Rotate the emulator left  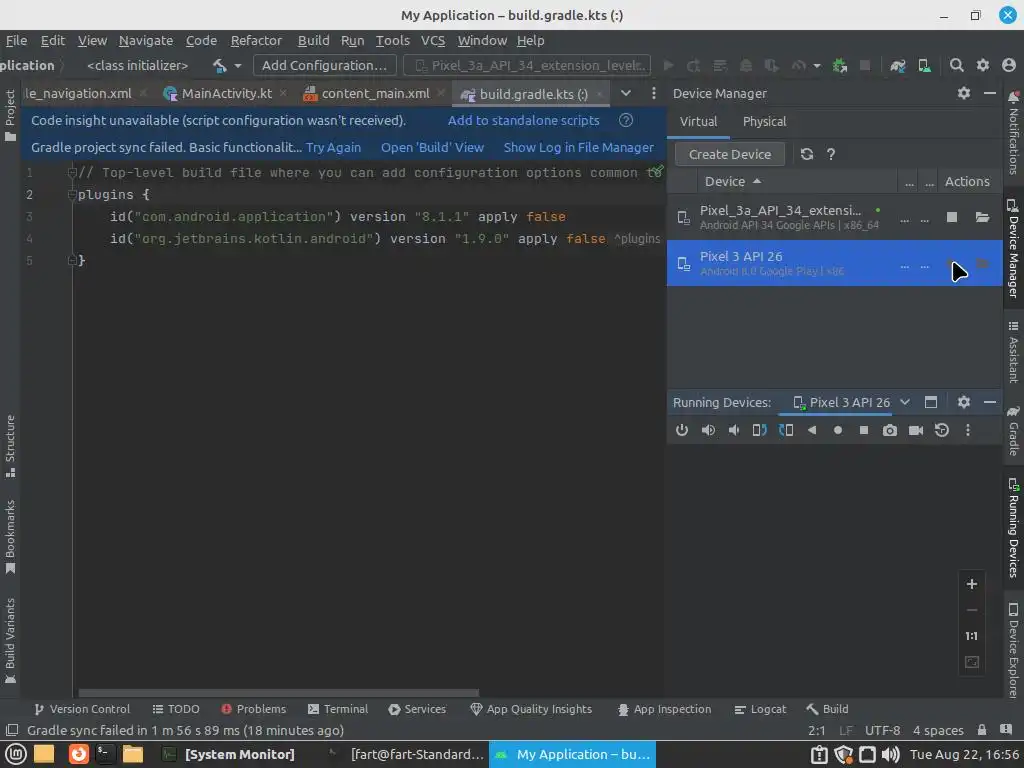pyautogui.click(x=760, y=430)
